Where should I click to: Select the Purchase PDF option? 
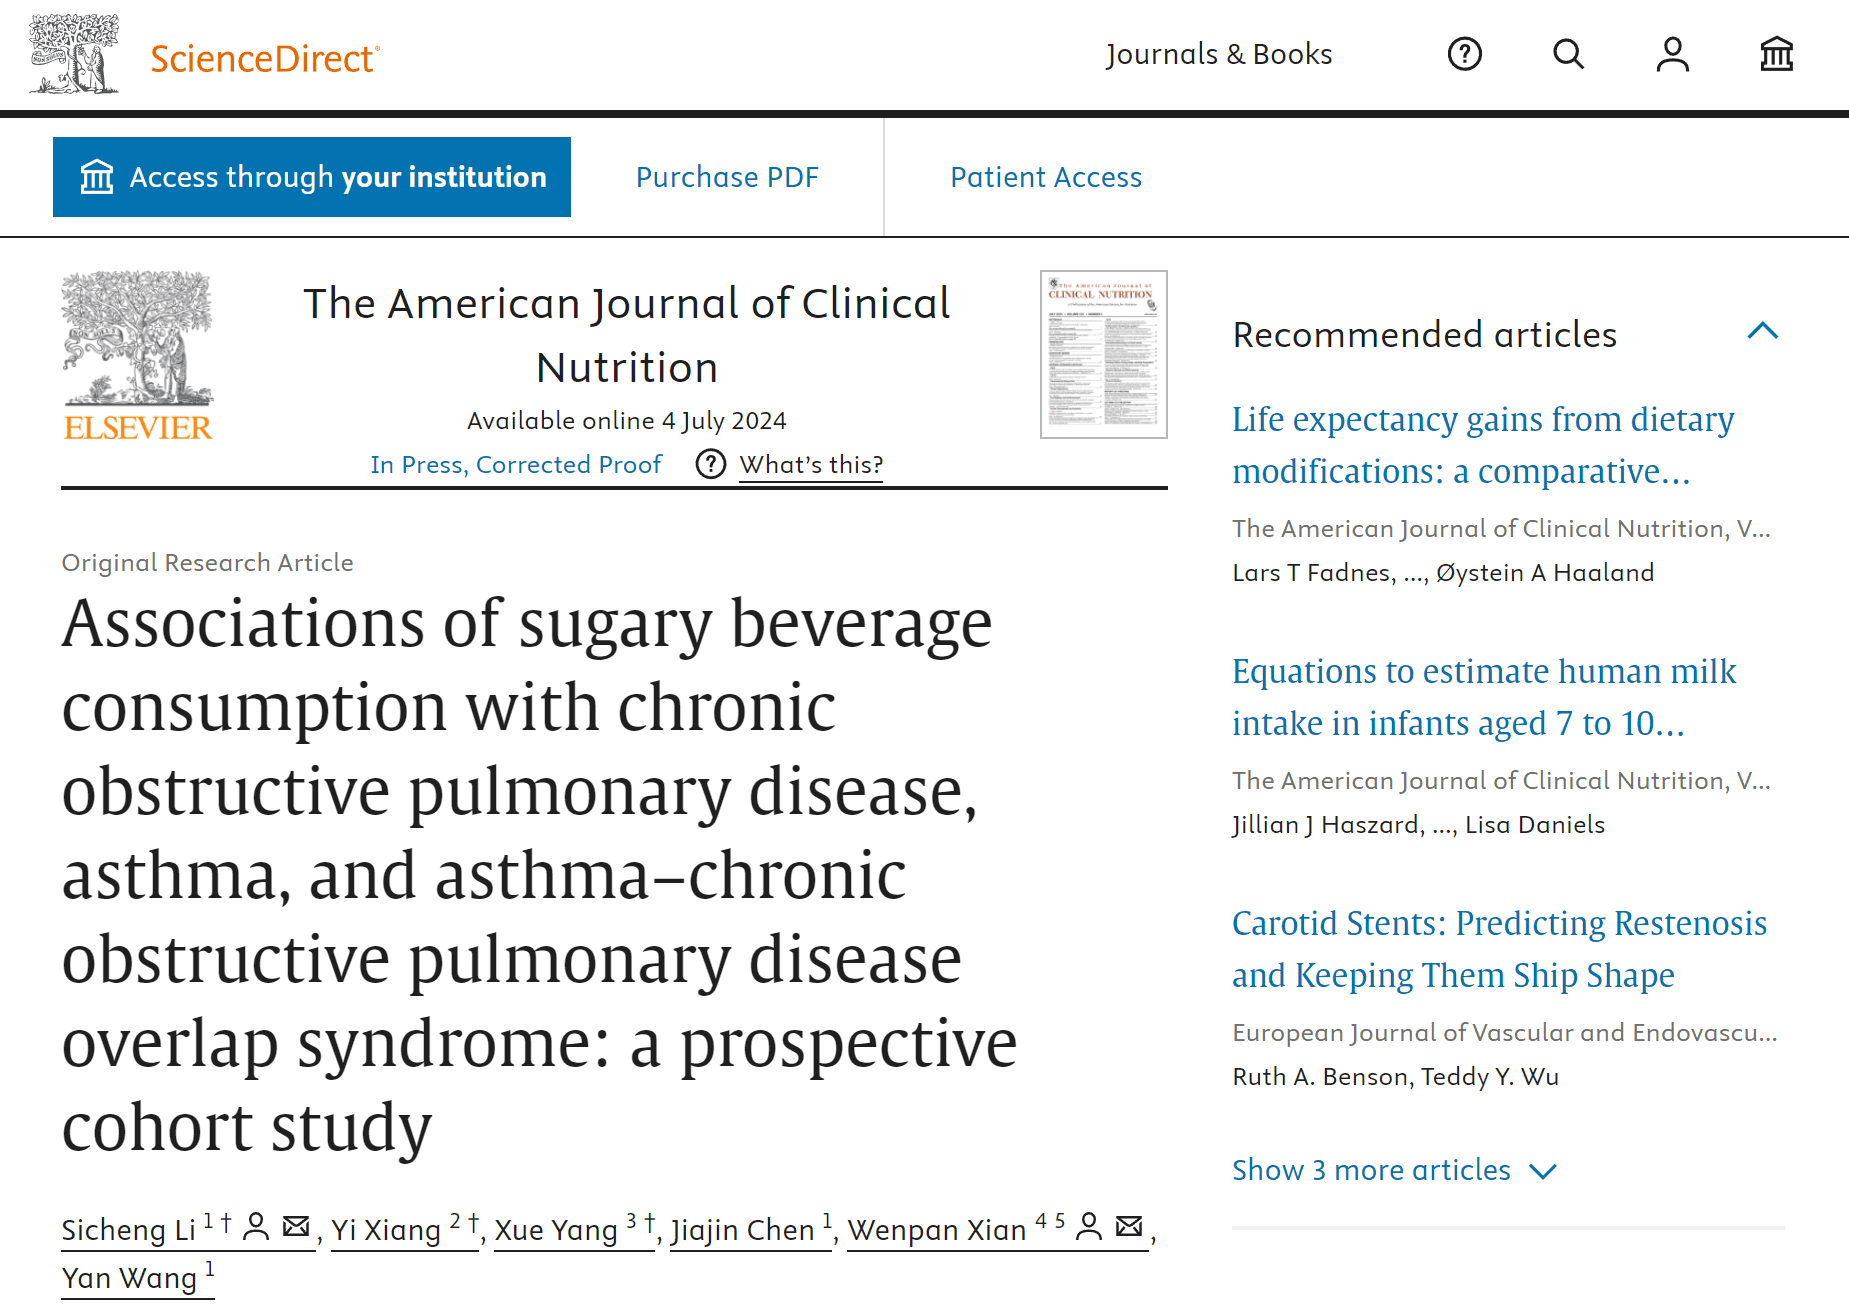click(x=727, y=177)
